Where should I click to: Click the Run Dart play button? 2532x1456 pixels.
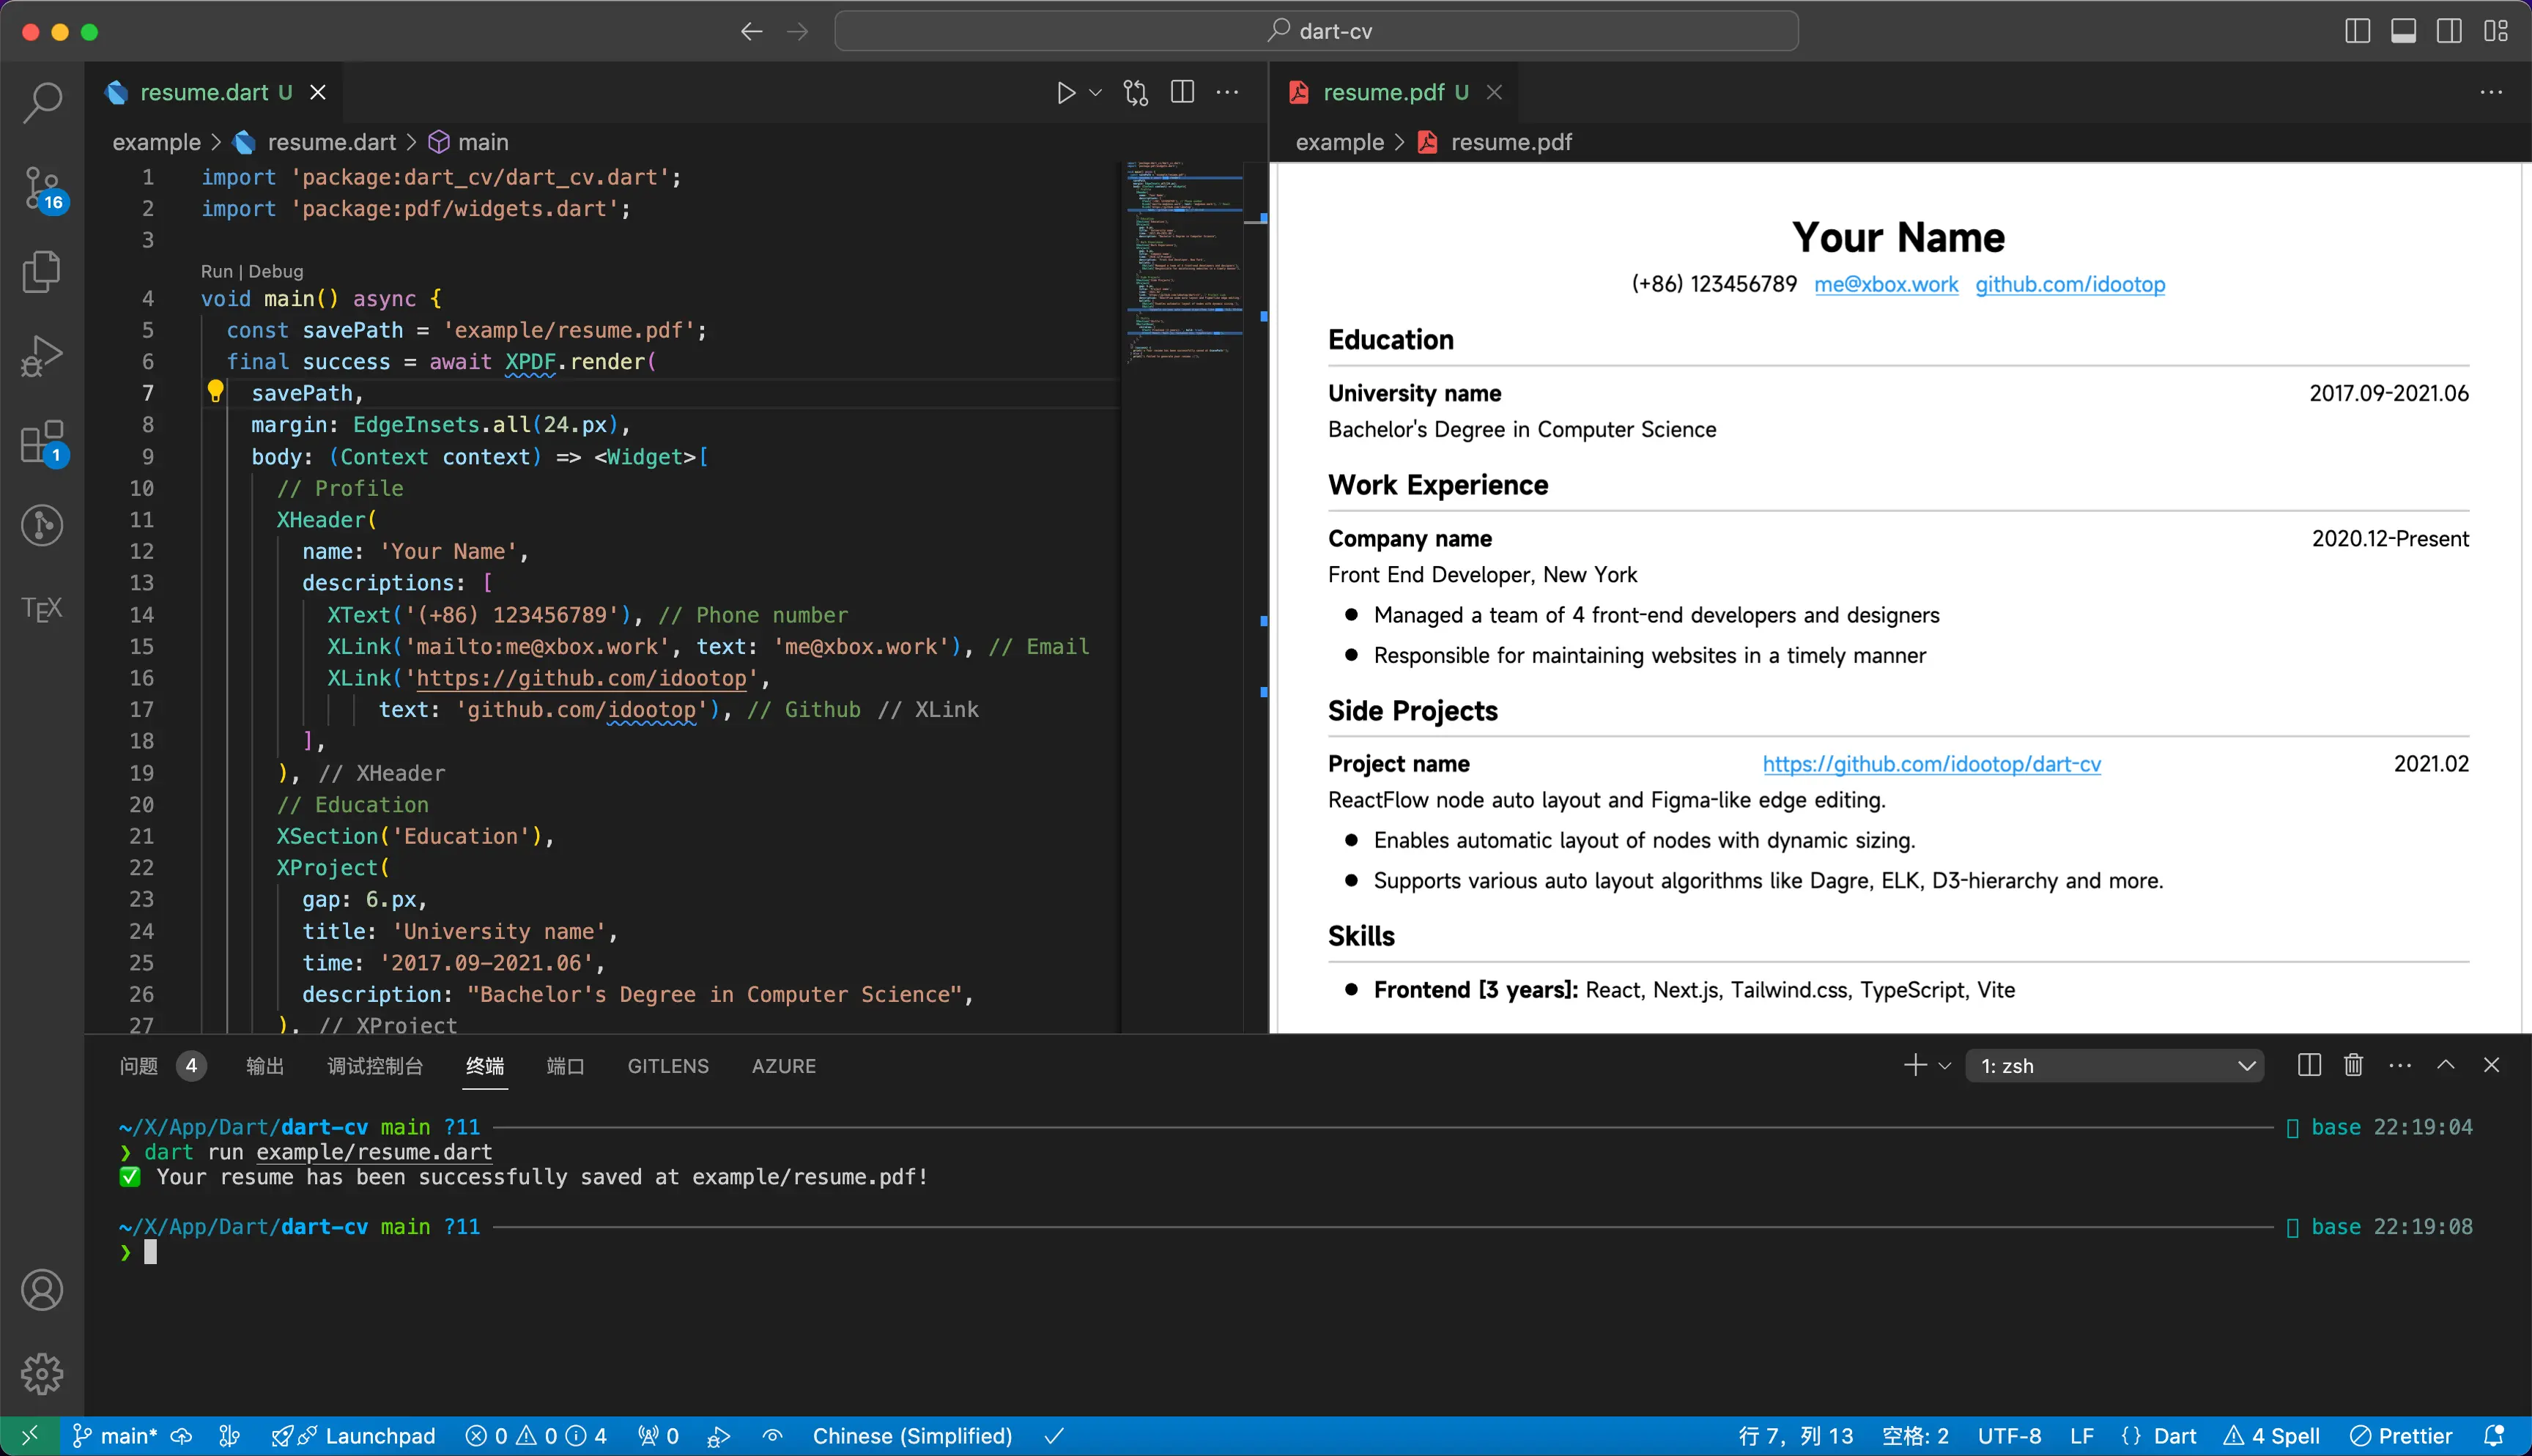(1066, 93)
